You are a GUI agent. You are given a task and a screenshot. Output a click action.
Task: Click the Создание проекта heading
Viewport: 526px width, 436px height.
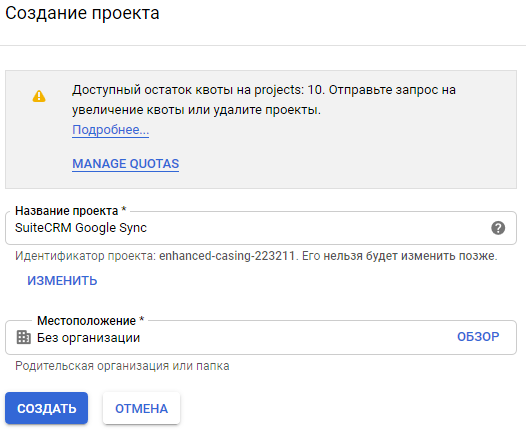[82, 13]
